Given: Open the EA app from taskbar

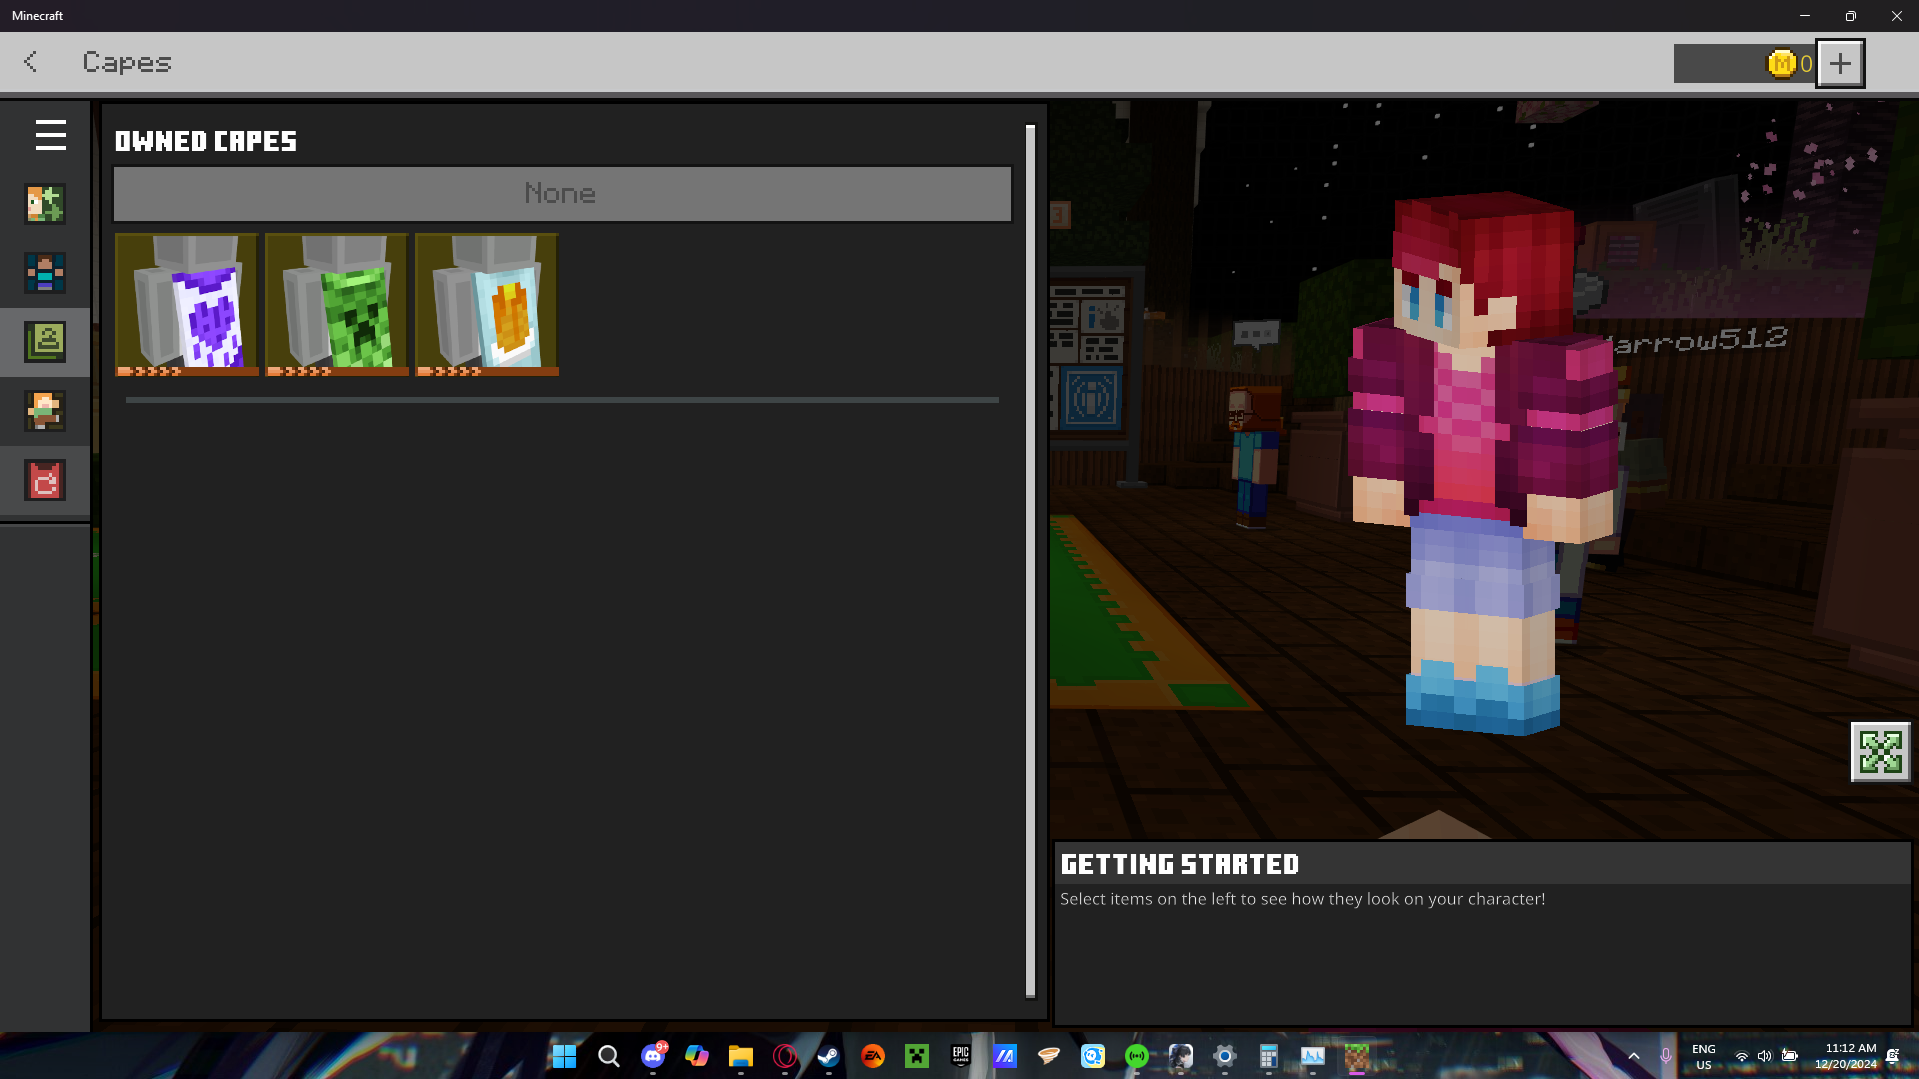Looking at the screenshot, I should [x=873, y=1056].
